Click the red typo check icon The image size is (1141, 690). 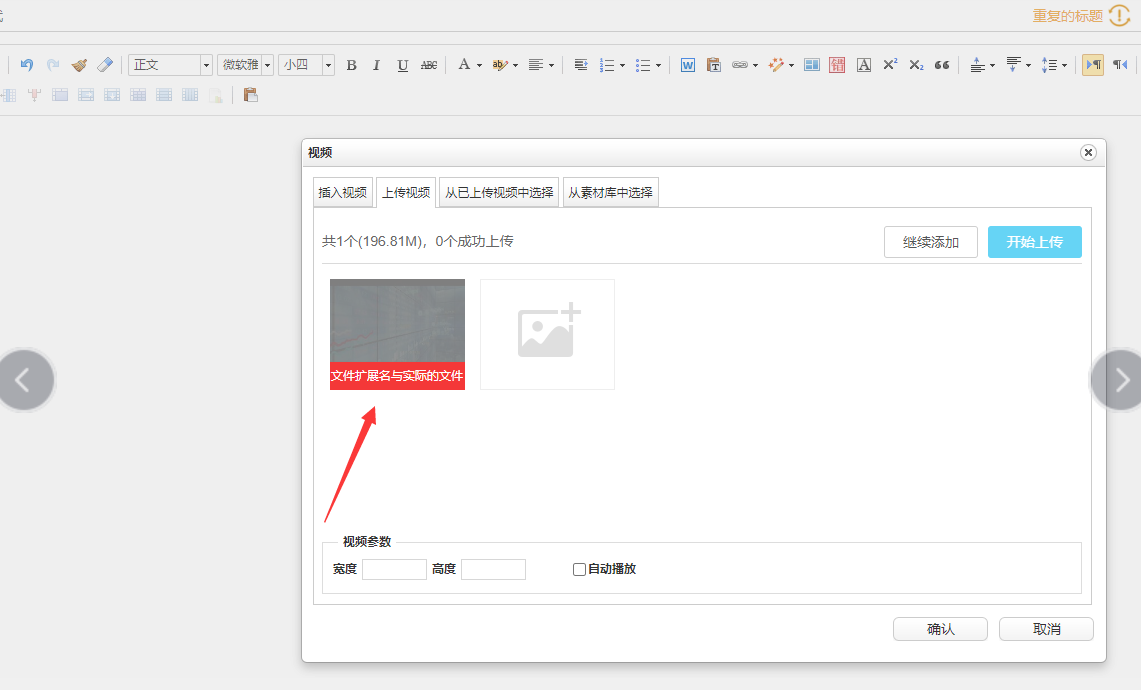point(837,65)
